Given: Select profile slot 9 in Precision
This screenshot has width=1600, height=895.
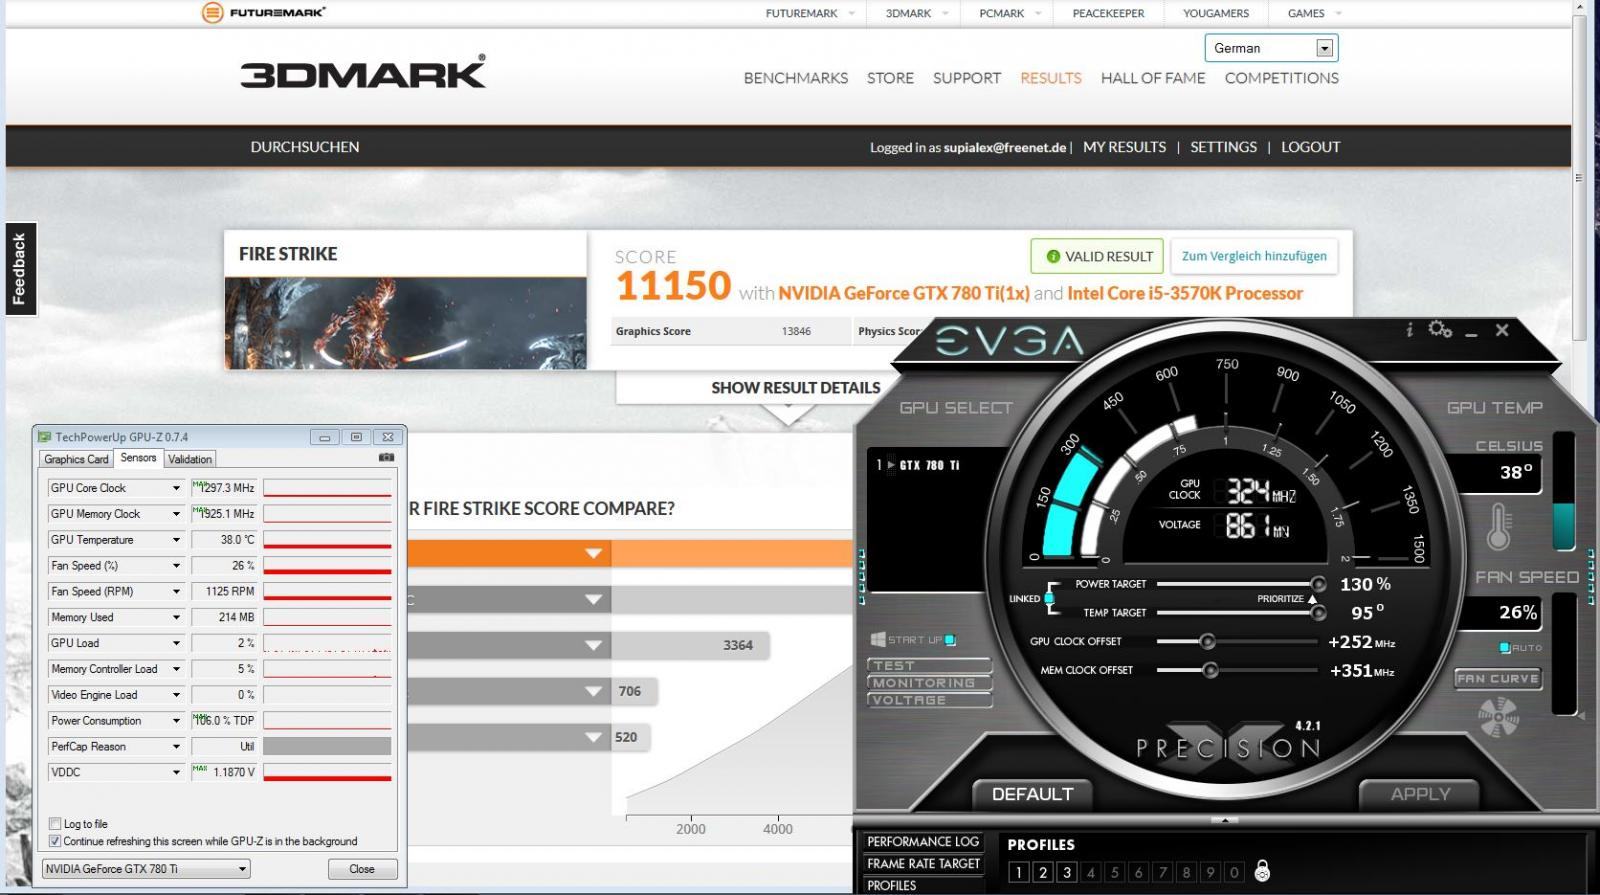Looking at the screenshot, I should click(x=1210, y=872).
